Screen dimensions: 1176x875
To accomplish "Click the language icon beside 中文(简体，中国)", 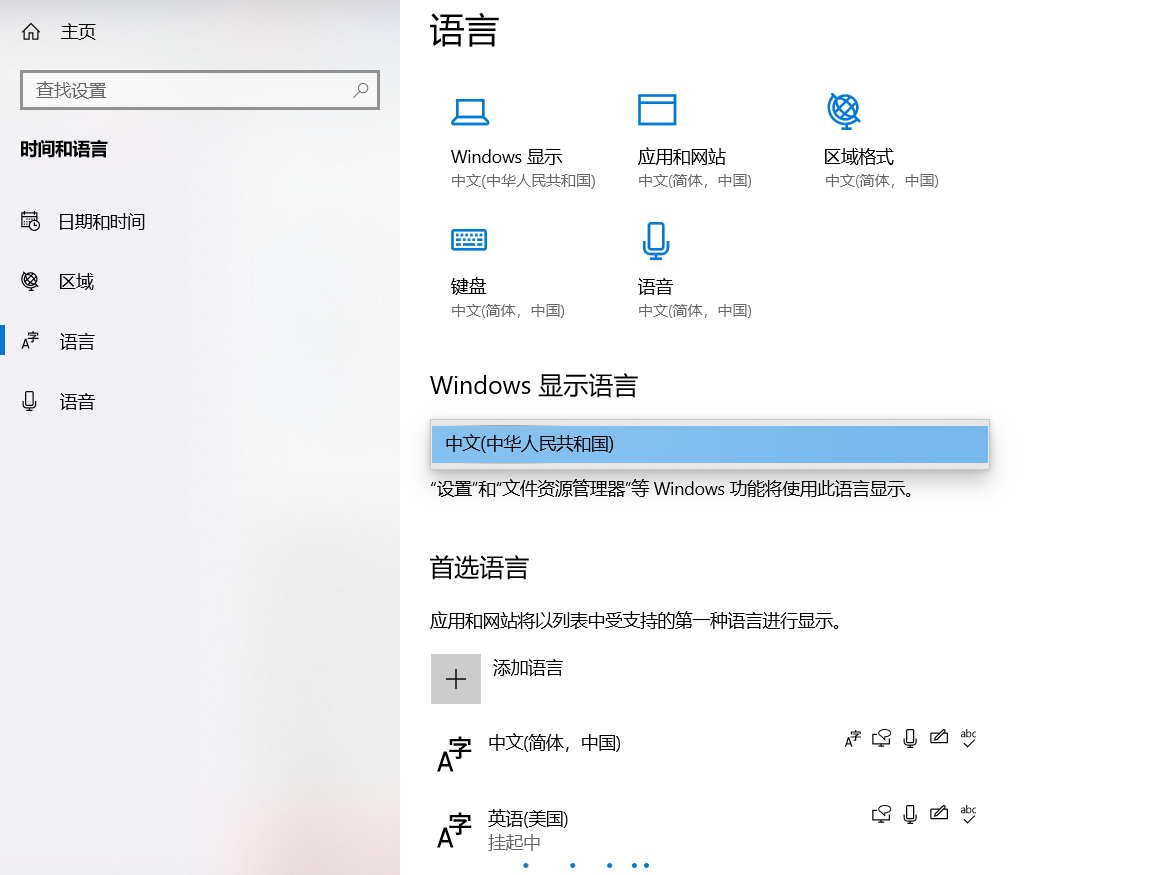I will pyautogui.click(x=454, y=754).
